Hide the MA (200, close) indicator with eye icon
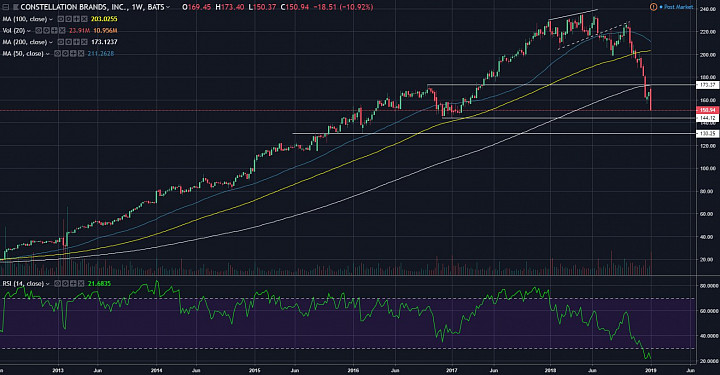This screenshot has width=720, height=375. pyautogui.click(x=61, y=42)
